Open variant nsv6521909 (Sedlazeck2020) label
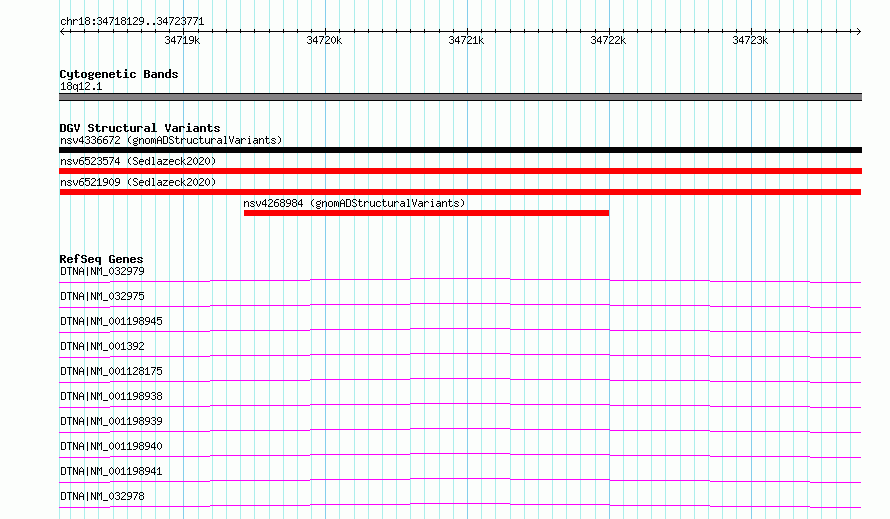 [x=138, y=182]
